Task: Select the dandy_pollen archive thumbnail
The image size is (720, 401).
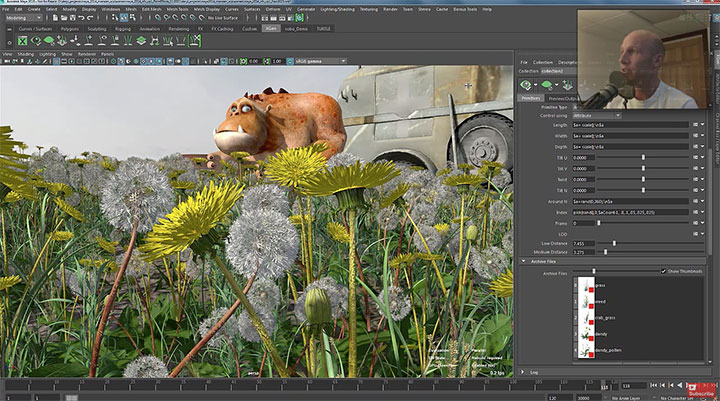Action: click(x=586, y=350)
